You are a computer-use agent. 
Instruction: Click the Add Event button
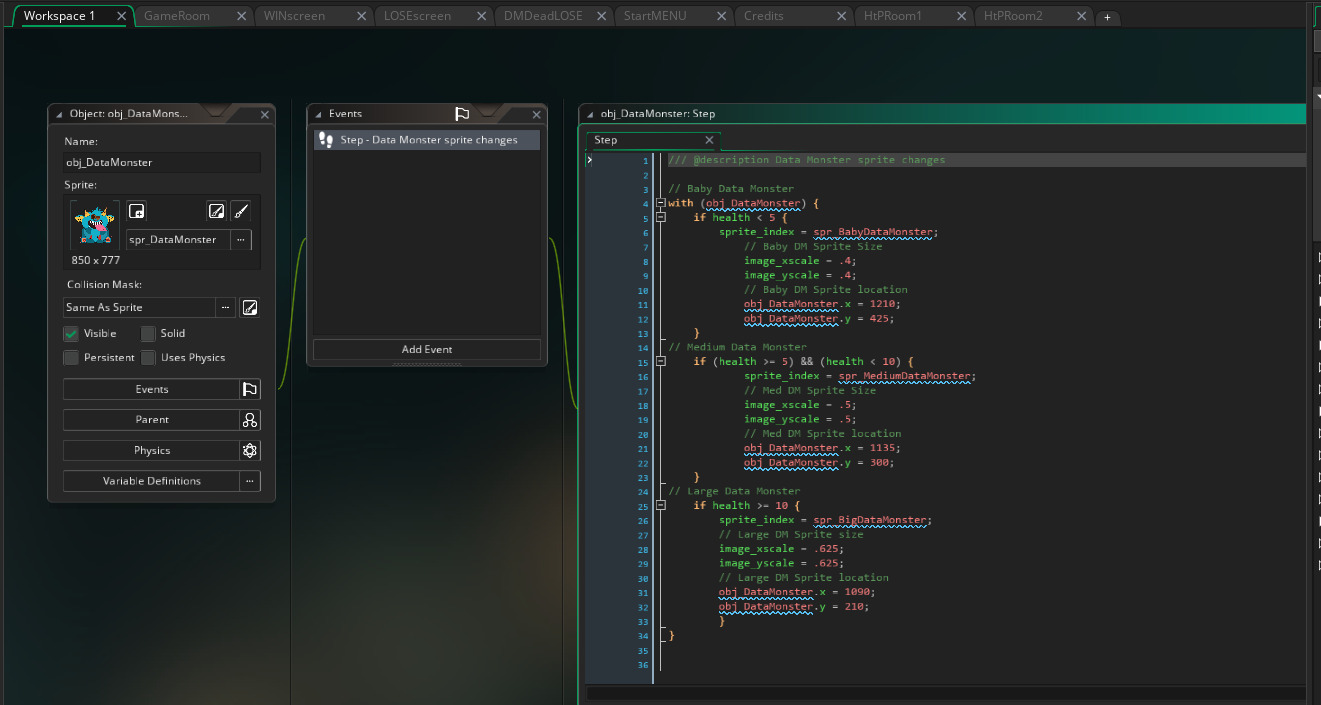[427, 349]
